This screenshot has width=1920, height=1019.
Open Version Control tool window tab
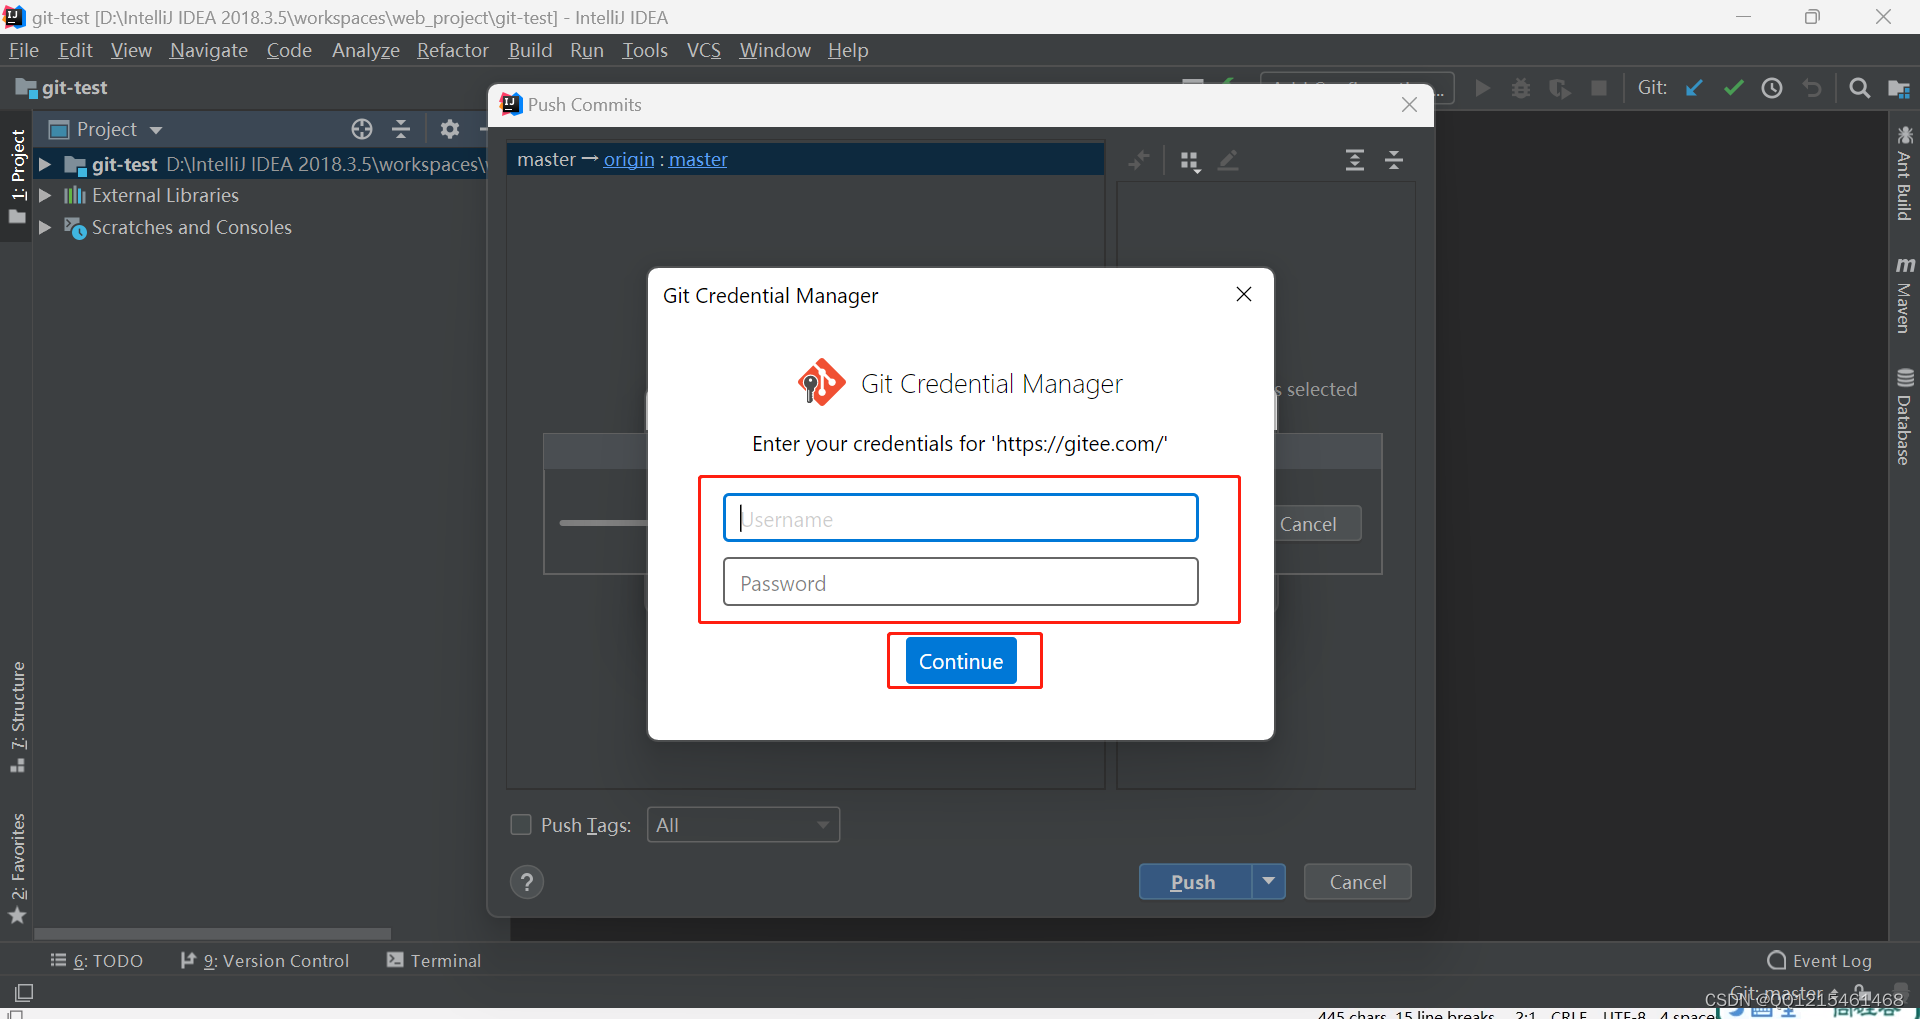[x=265, y=961]
